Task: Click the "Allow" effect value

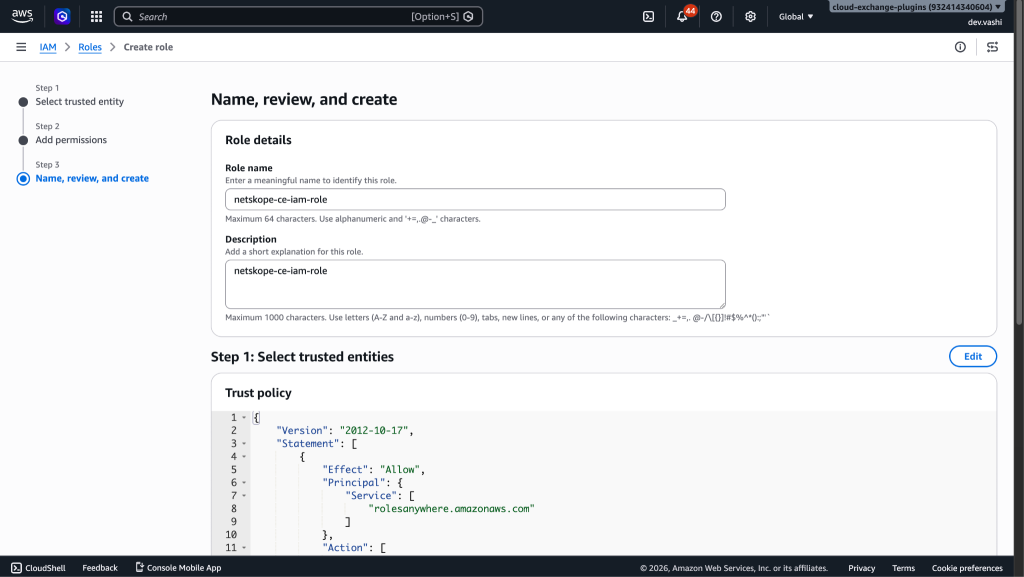Action: tap(400, 470)
